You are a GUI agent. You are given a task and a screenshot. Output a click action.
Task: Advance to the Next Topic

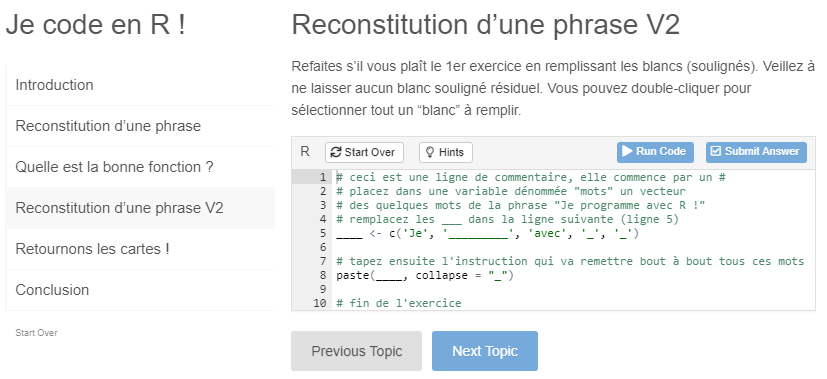click(x=485, y=351)
